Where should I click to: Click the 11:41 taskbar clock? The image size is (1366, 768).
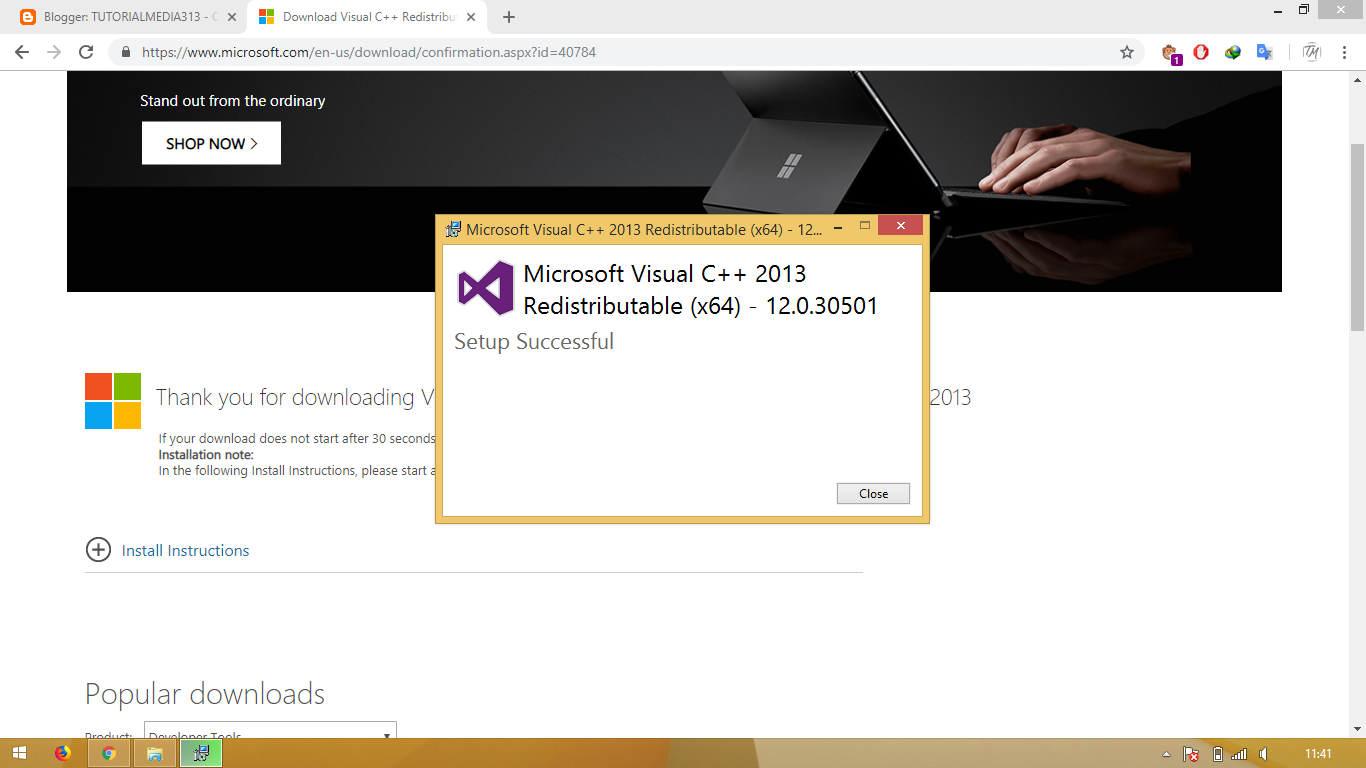coord(1318,754)
